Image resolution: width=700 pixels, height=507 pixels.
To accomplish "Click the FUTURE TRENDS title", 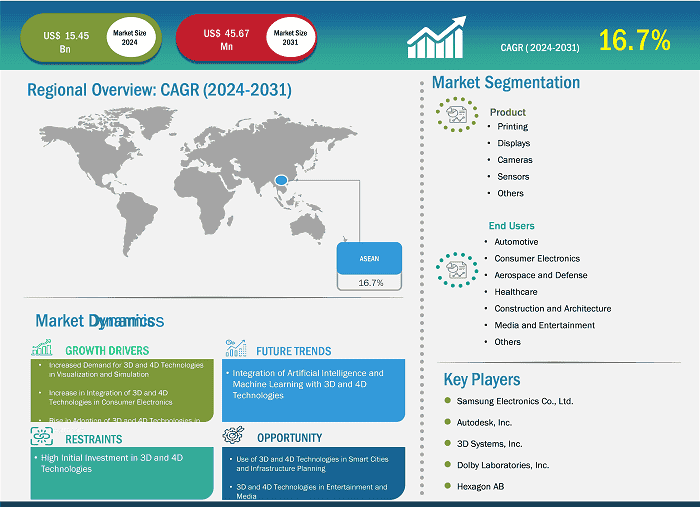I will point(293,351).
